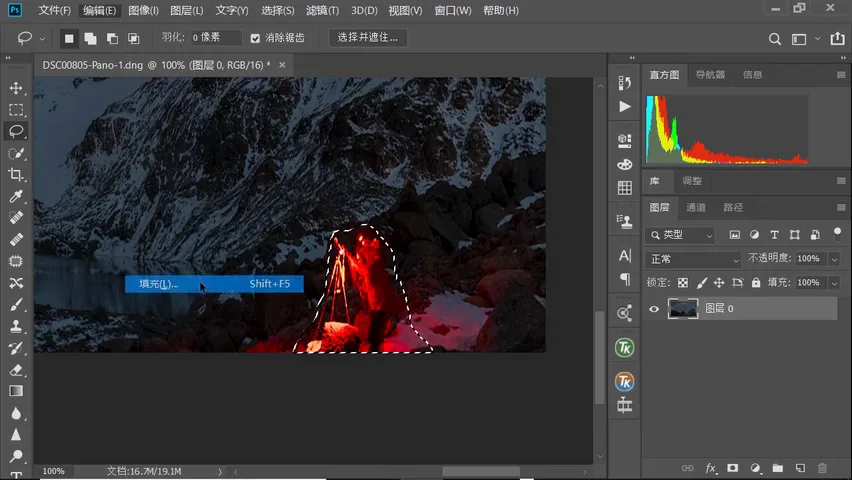Switch to the 导航器 tab
The height and width of the screenshot is (480, 852).
(710, 75)
